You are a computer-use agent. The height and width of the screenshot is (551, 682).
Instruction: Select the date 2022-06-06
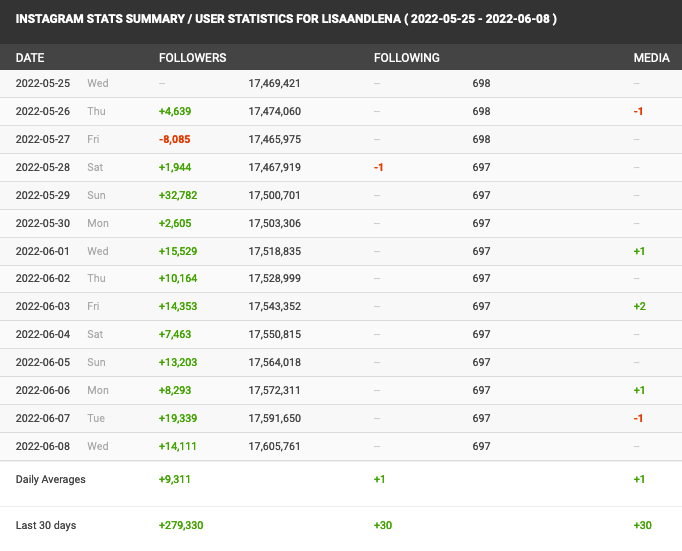click(x=43, y=390)
